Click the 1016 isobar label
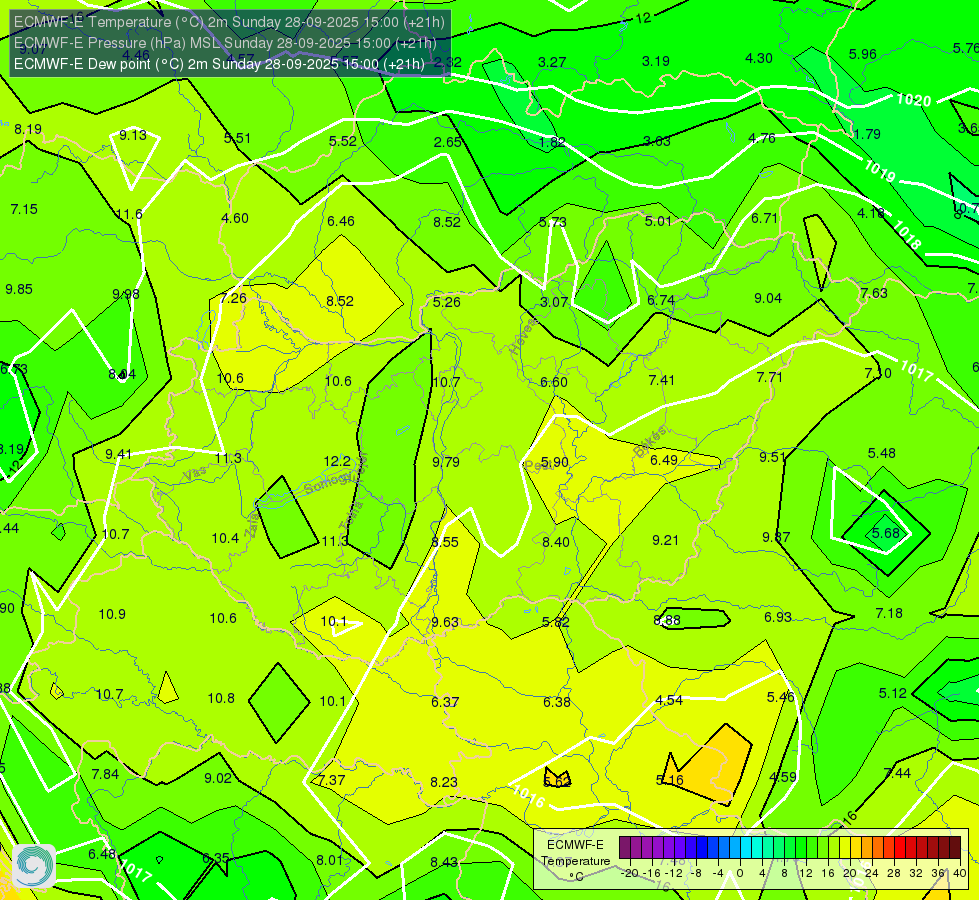This screenshot has height=900, width=979. (x=528, y=796)
